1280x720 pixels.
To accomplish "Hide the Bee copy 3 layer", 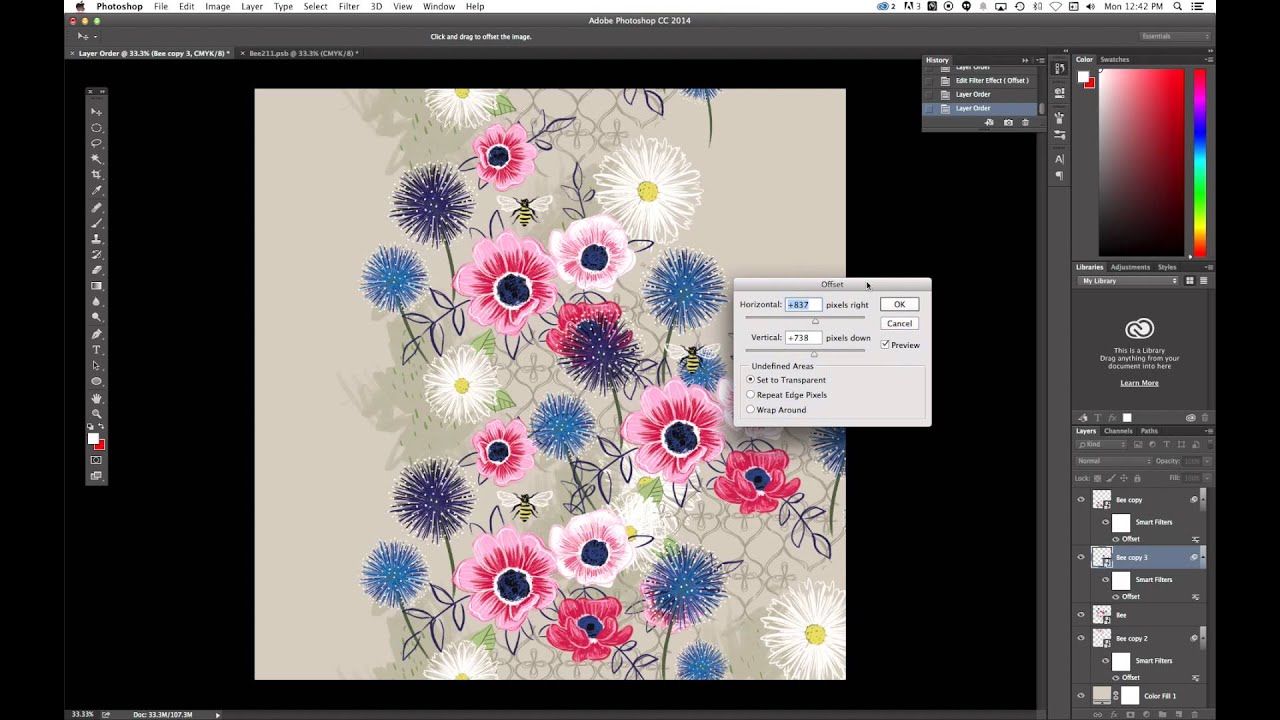I will [1081, 557].
